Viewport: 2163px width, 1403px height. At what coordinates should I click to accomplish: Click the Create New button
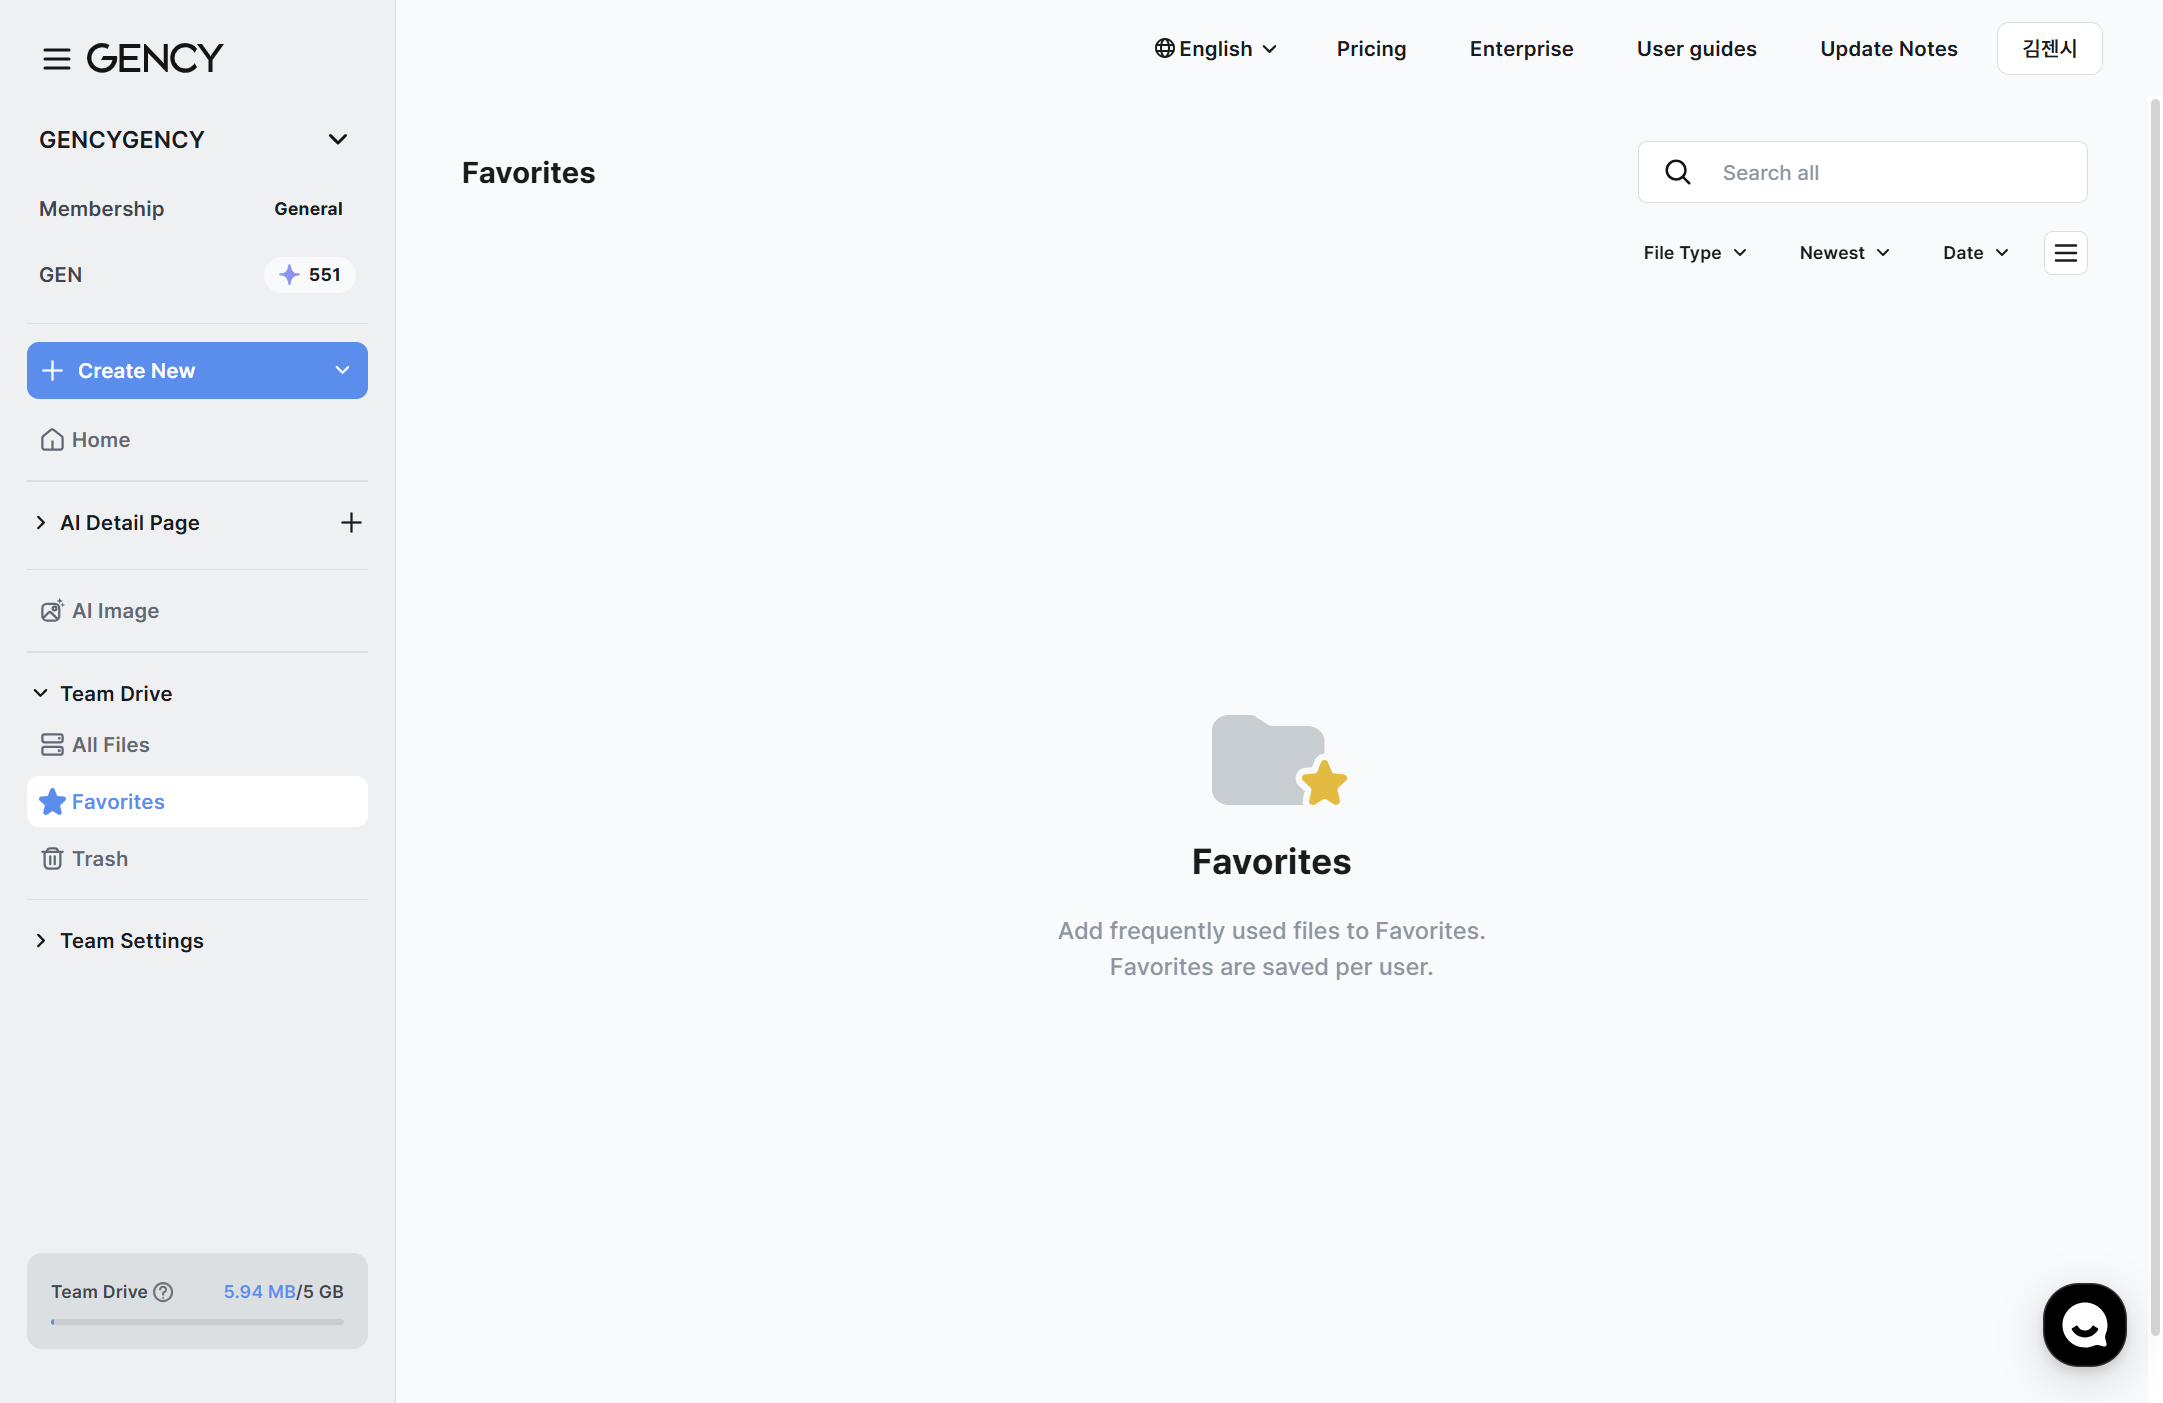pos(197,371)
